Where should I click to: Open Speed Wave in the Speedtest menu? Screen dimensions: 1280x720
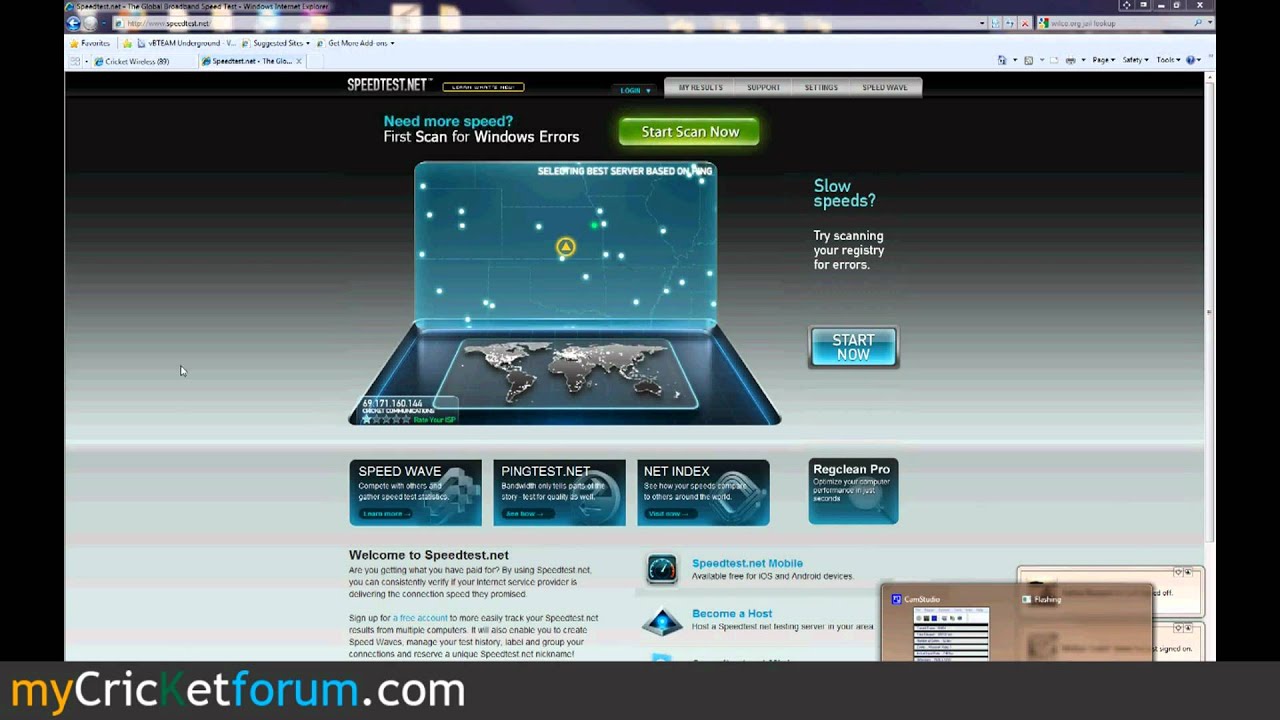[x=885, y=88]
